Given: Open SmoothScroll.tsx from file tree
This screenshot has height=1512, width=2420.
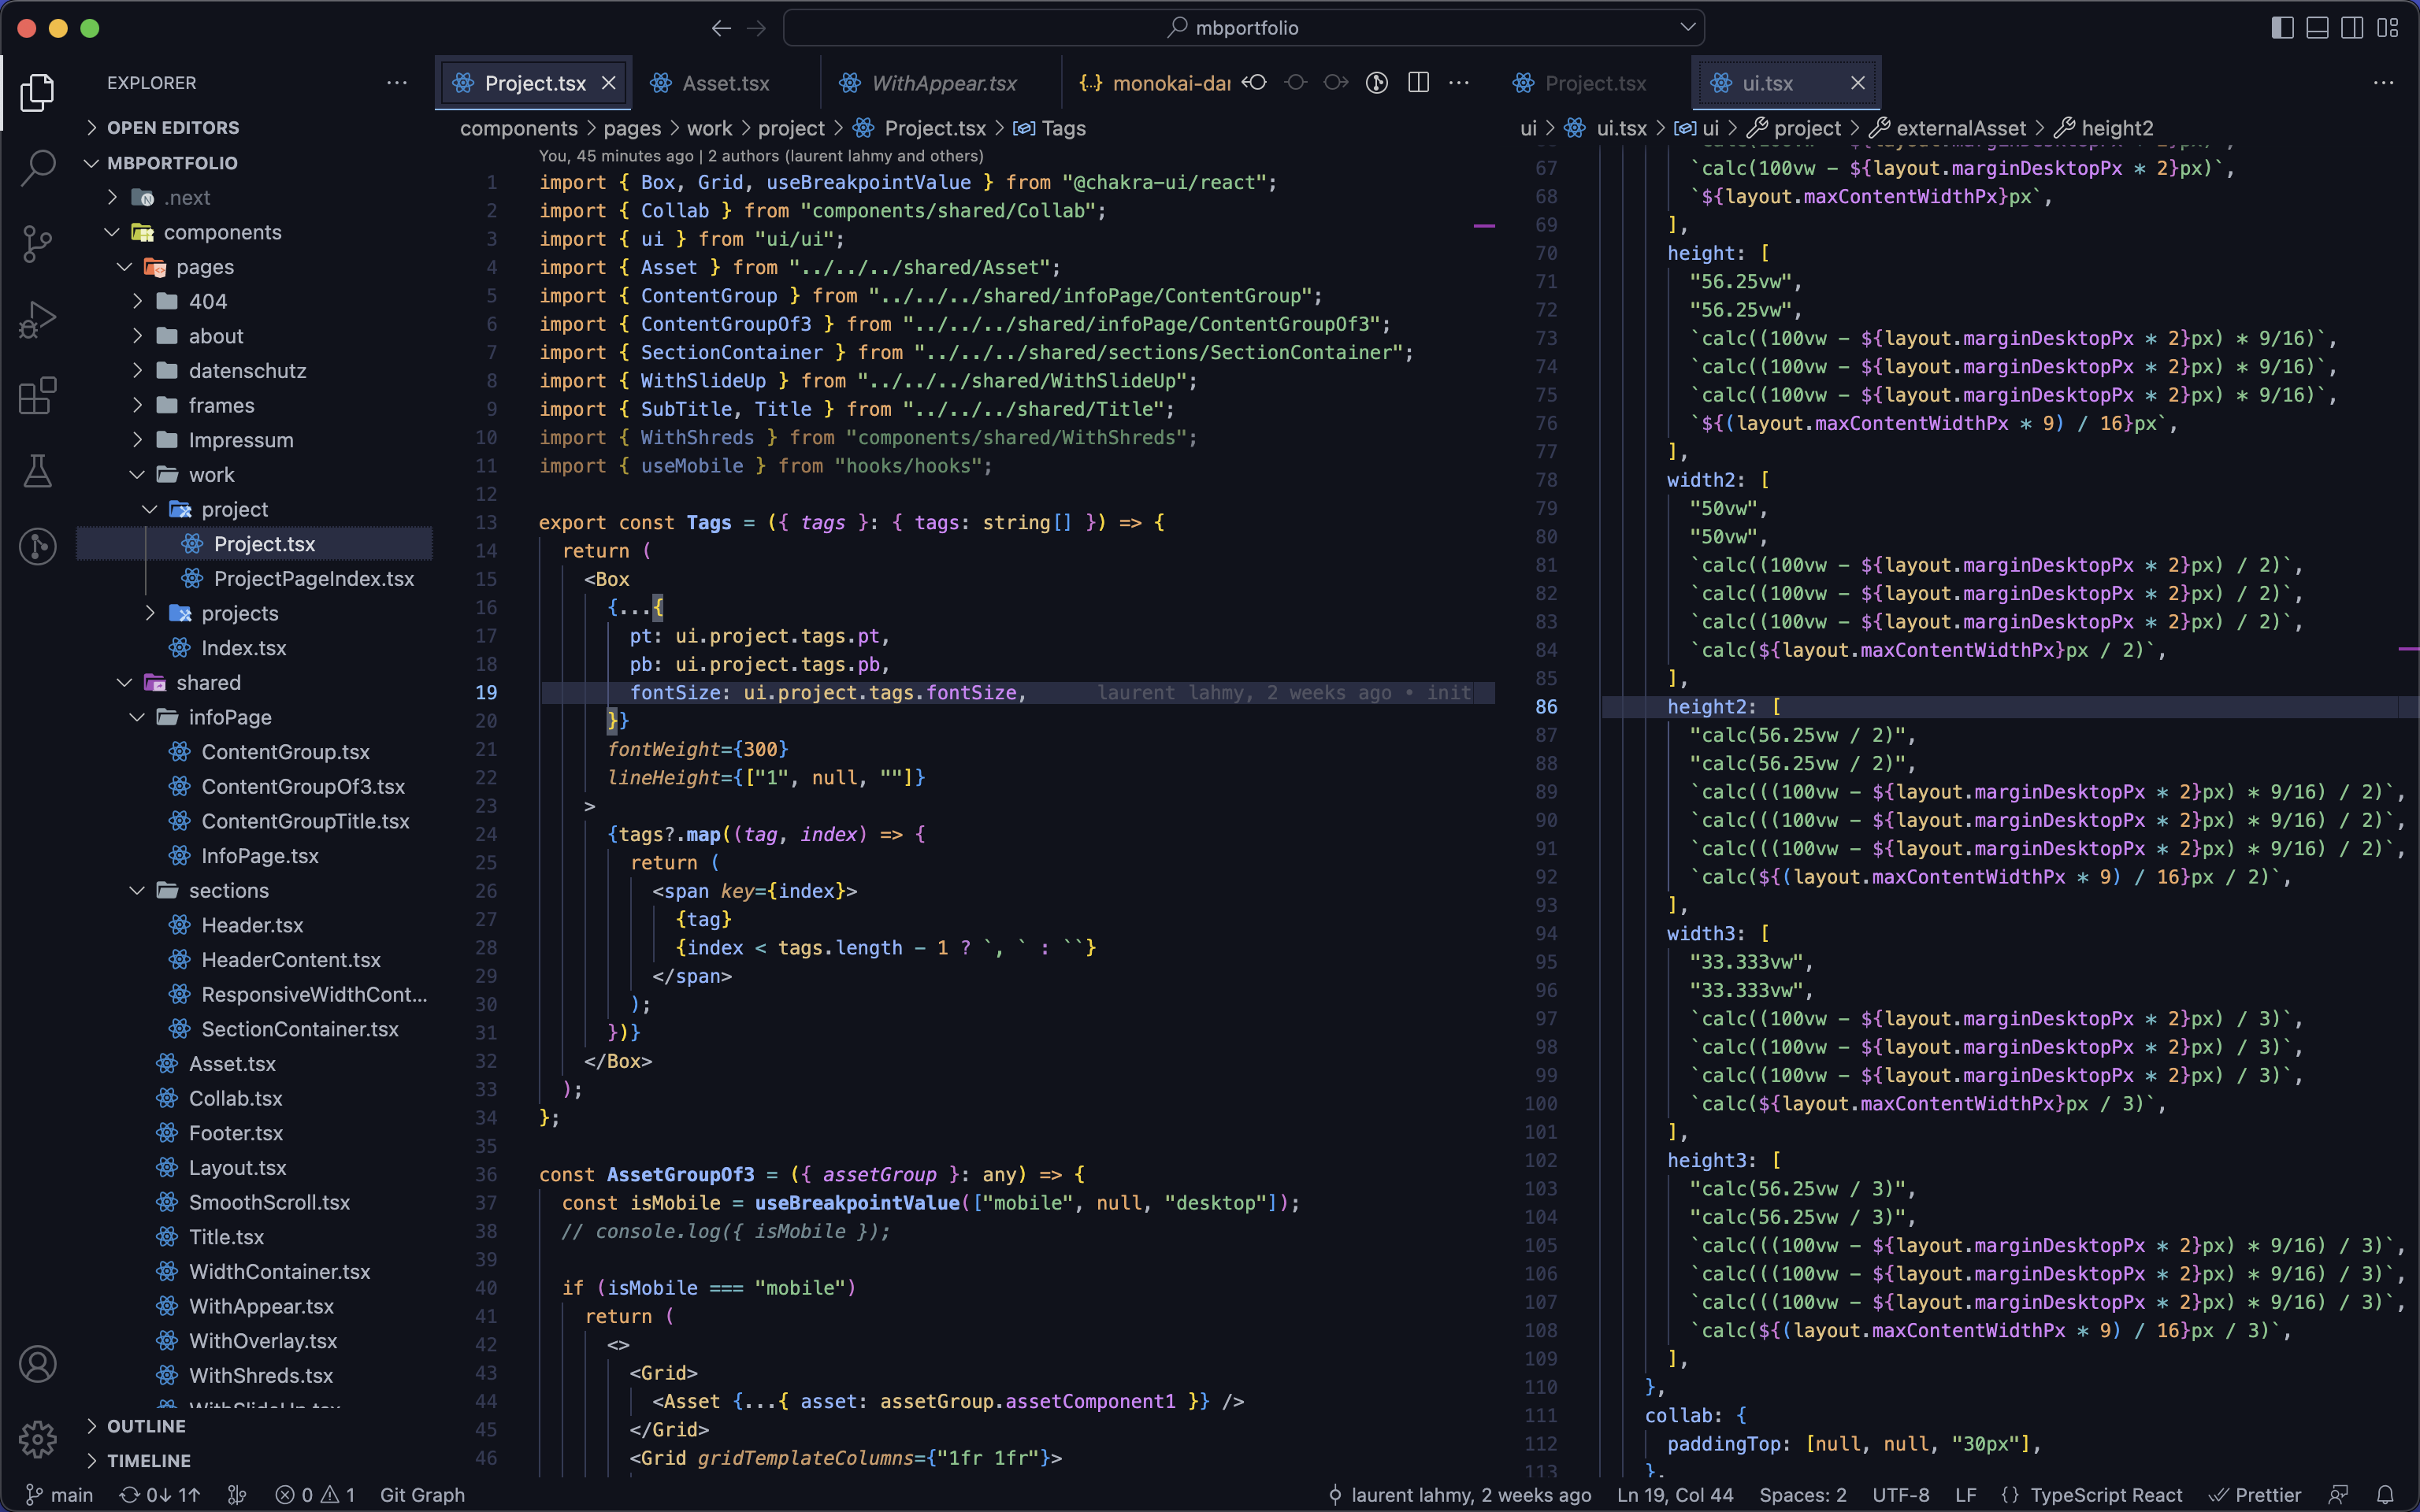Looking at the screenshot, I should click(269, 1202).
